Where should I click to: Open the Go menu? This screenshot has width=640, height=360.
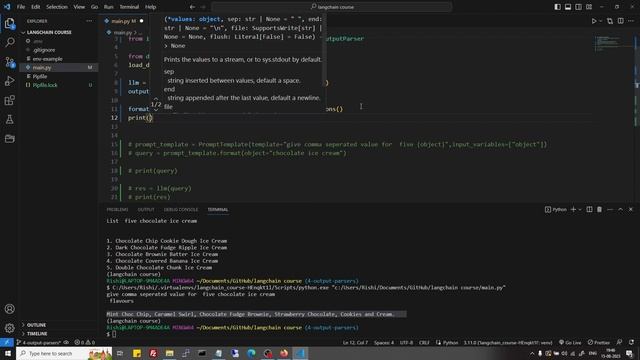click(x=94, y=7)
